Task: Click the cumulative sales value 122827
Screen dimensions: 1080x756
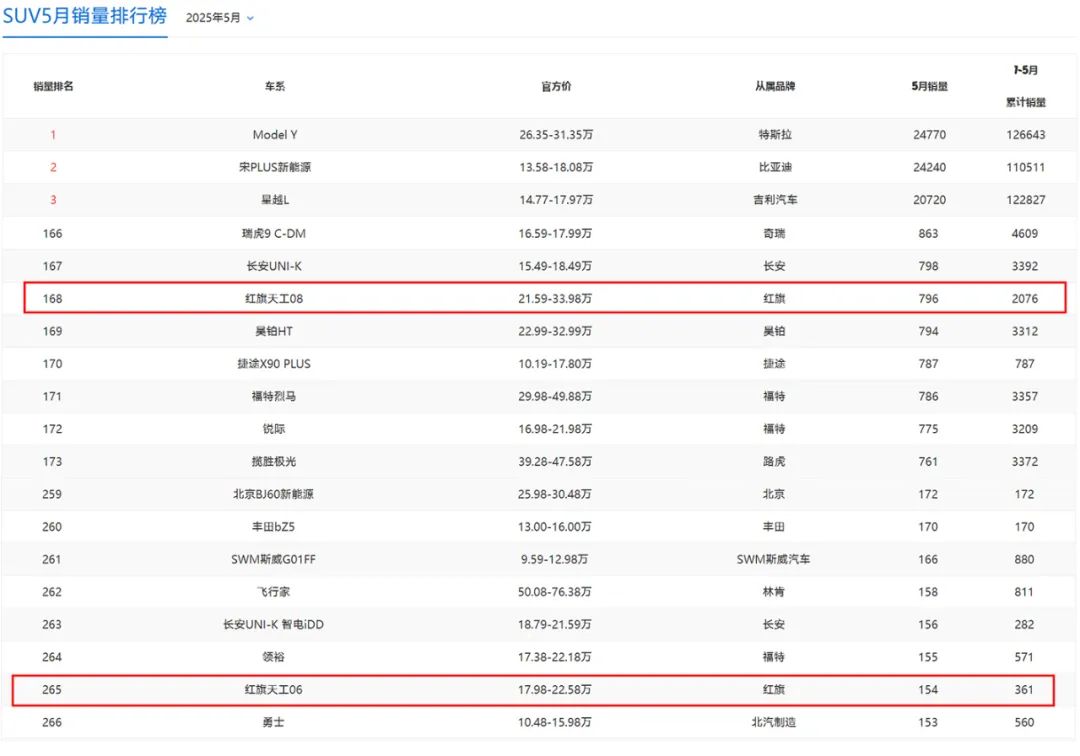Action: click(x=1026, y=200)
